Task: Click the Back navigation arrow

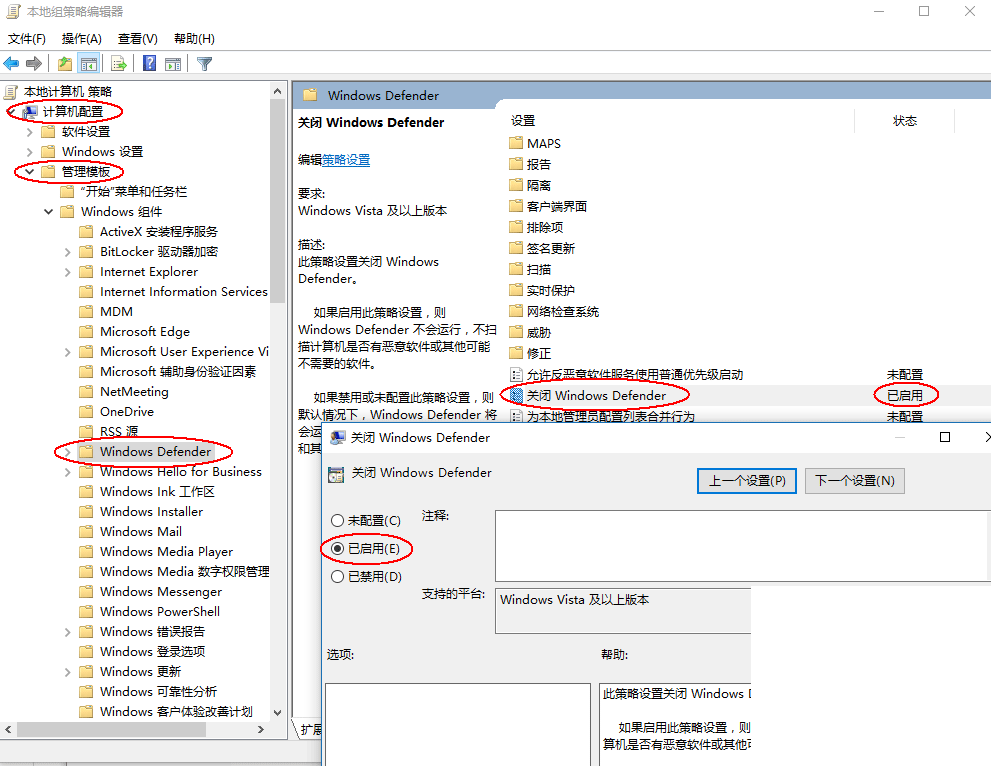Action: (12, 63)
